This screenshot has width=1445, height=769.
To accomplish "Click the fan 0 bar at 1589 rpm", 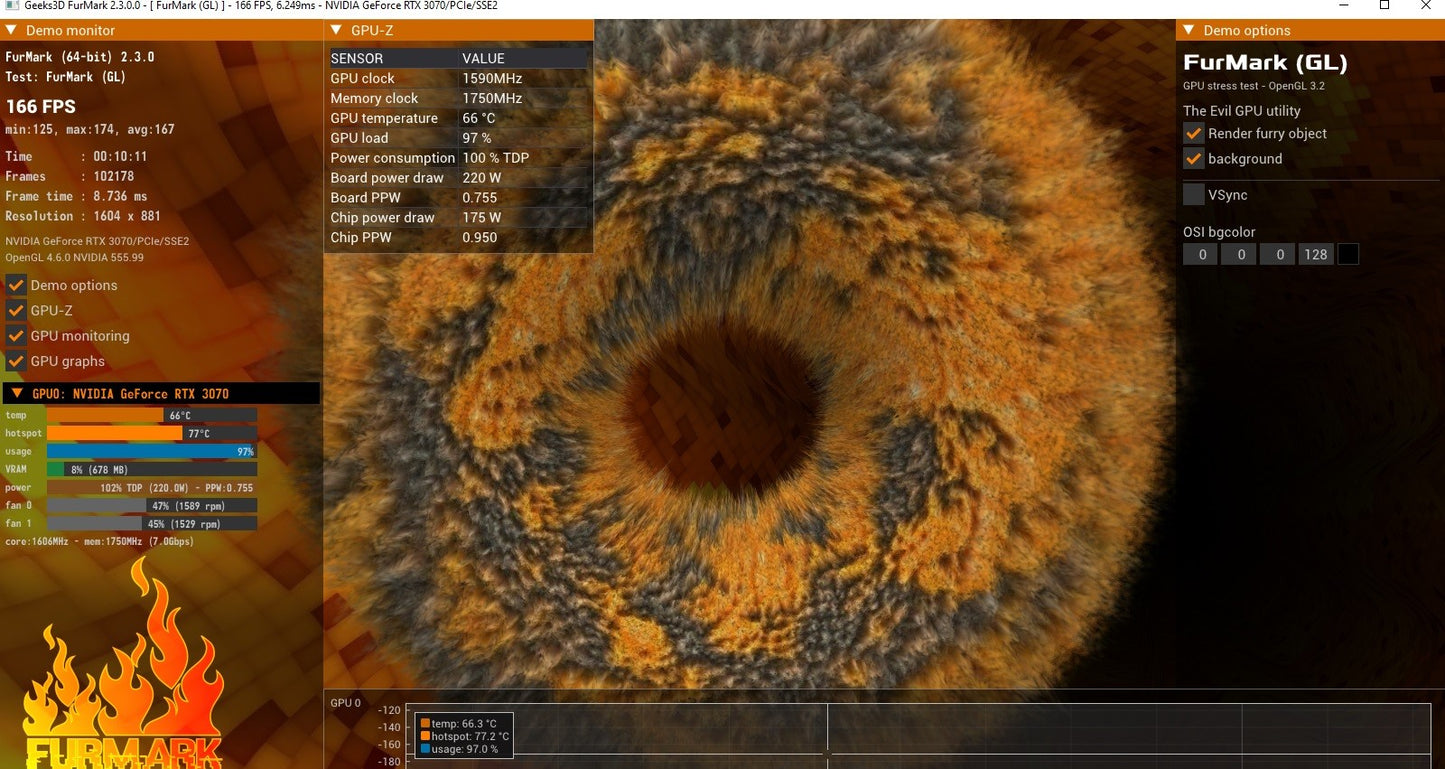I will point(152,505).
